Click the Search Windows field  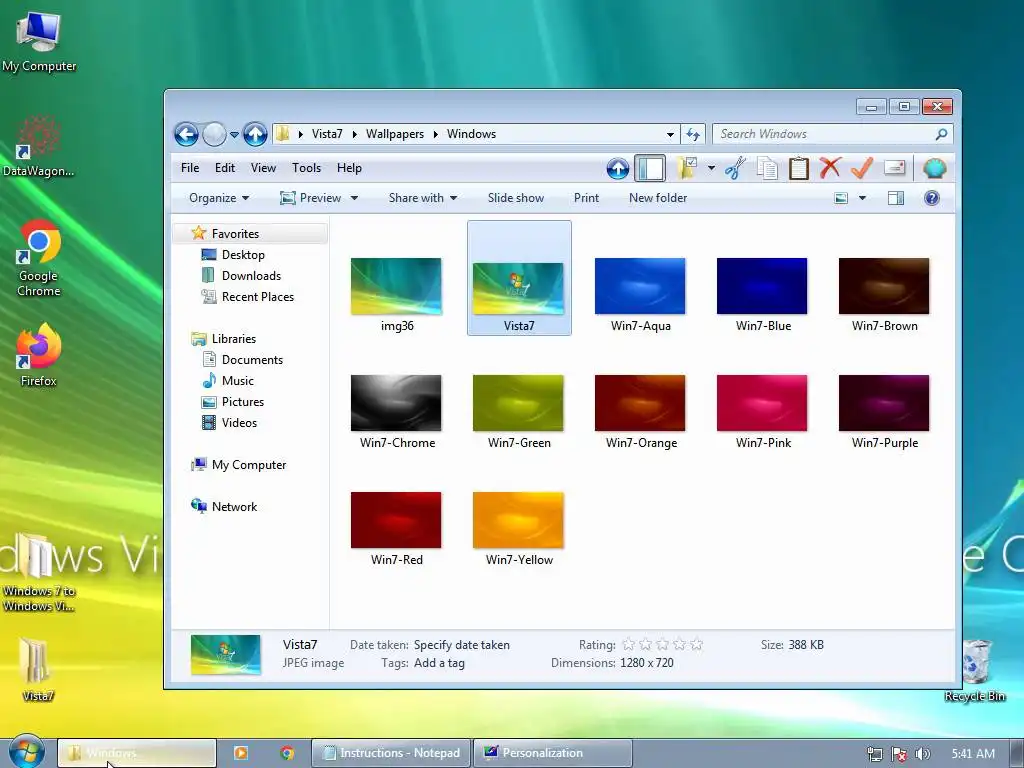(824, 134)
